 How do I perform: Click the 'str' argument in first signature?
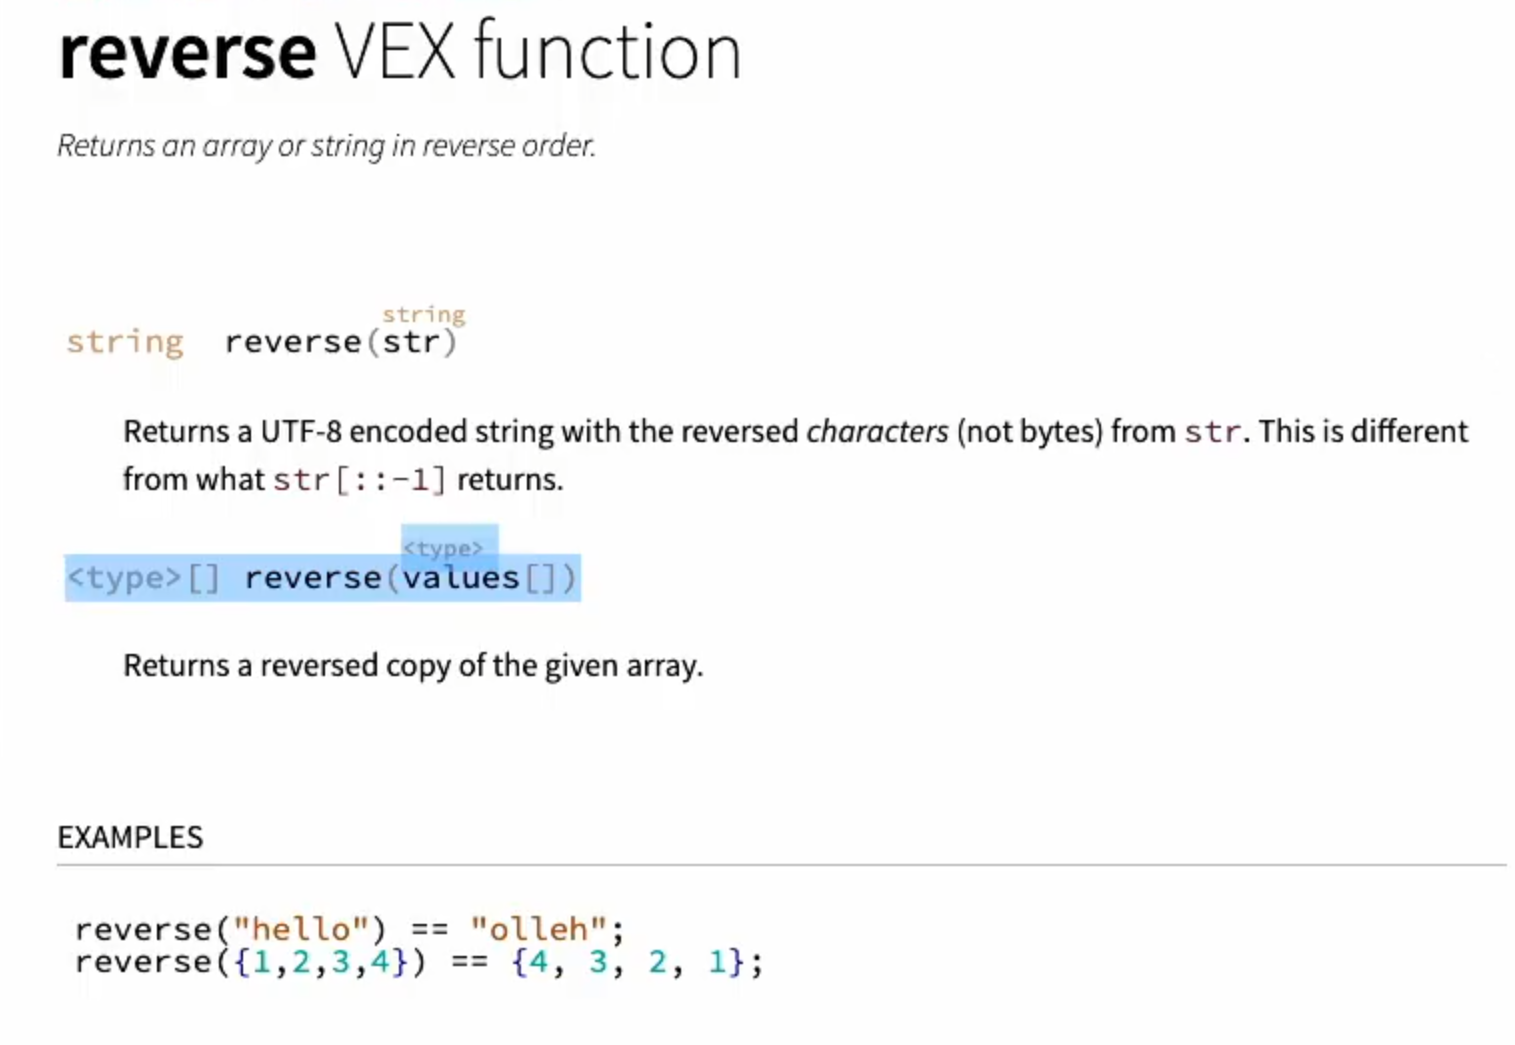(x=411, y=342)
